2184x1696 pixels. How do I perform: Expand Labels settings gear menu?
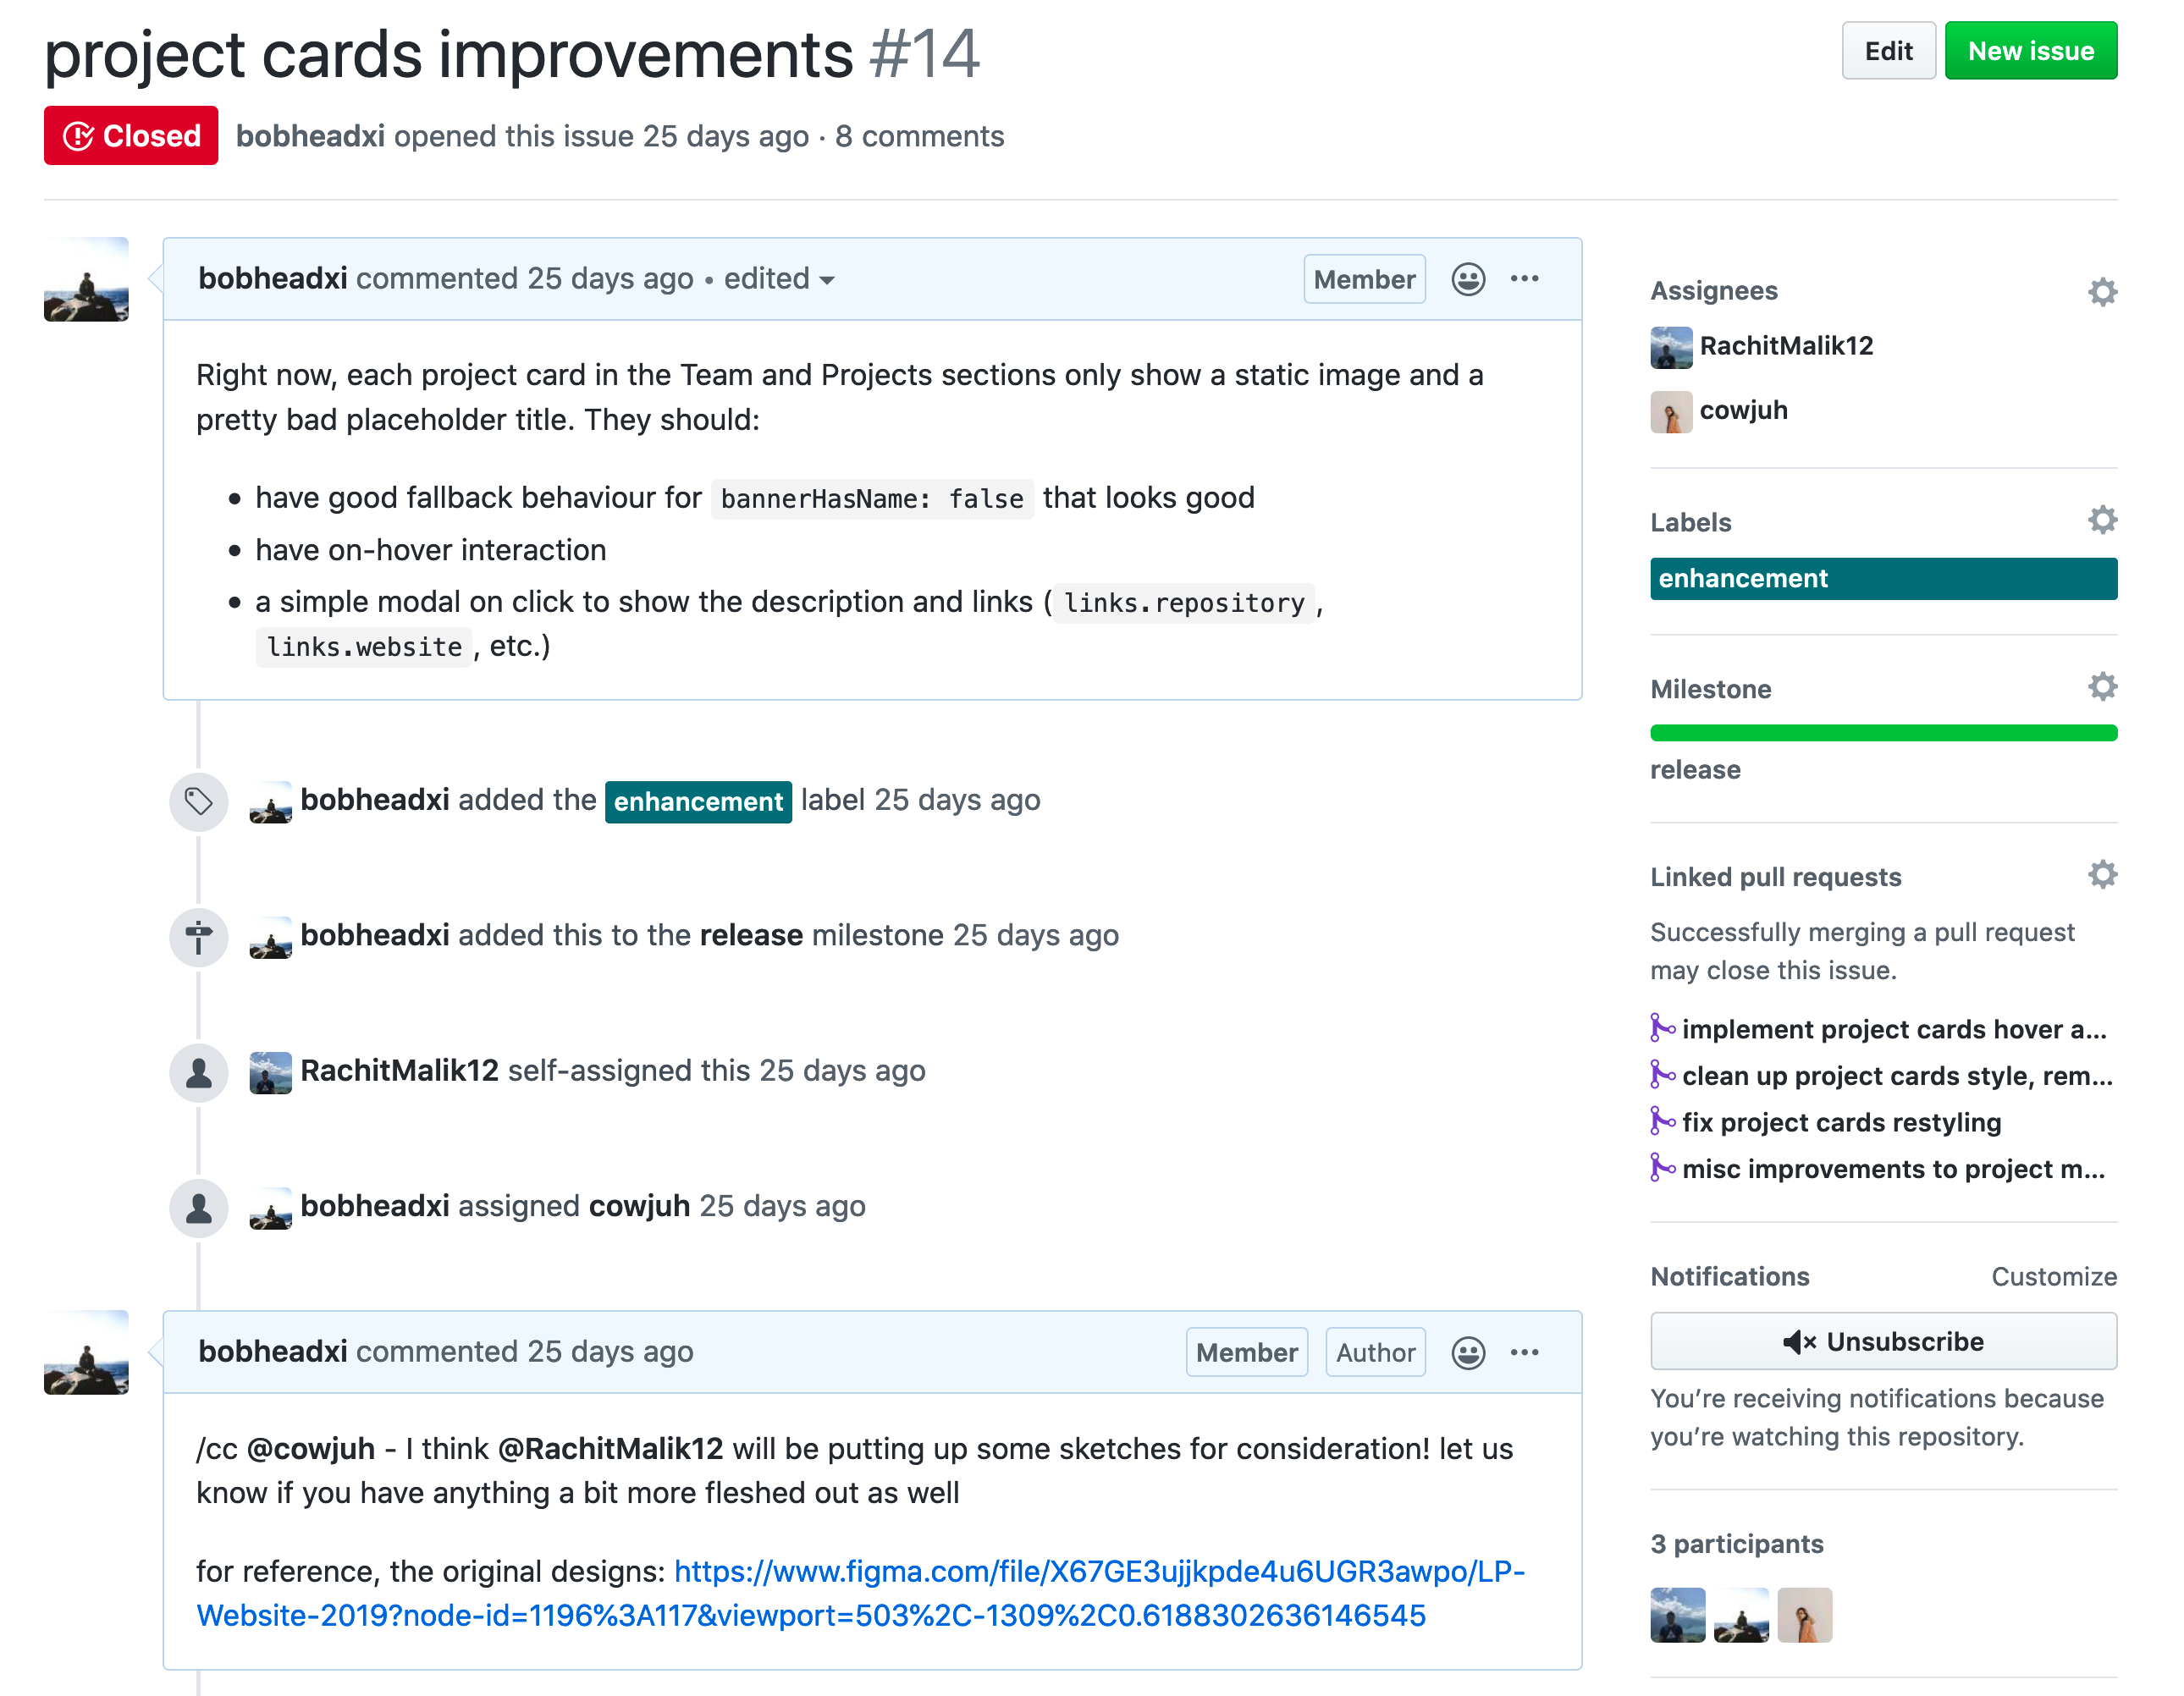click(2103, 520)
